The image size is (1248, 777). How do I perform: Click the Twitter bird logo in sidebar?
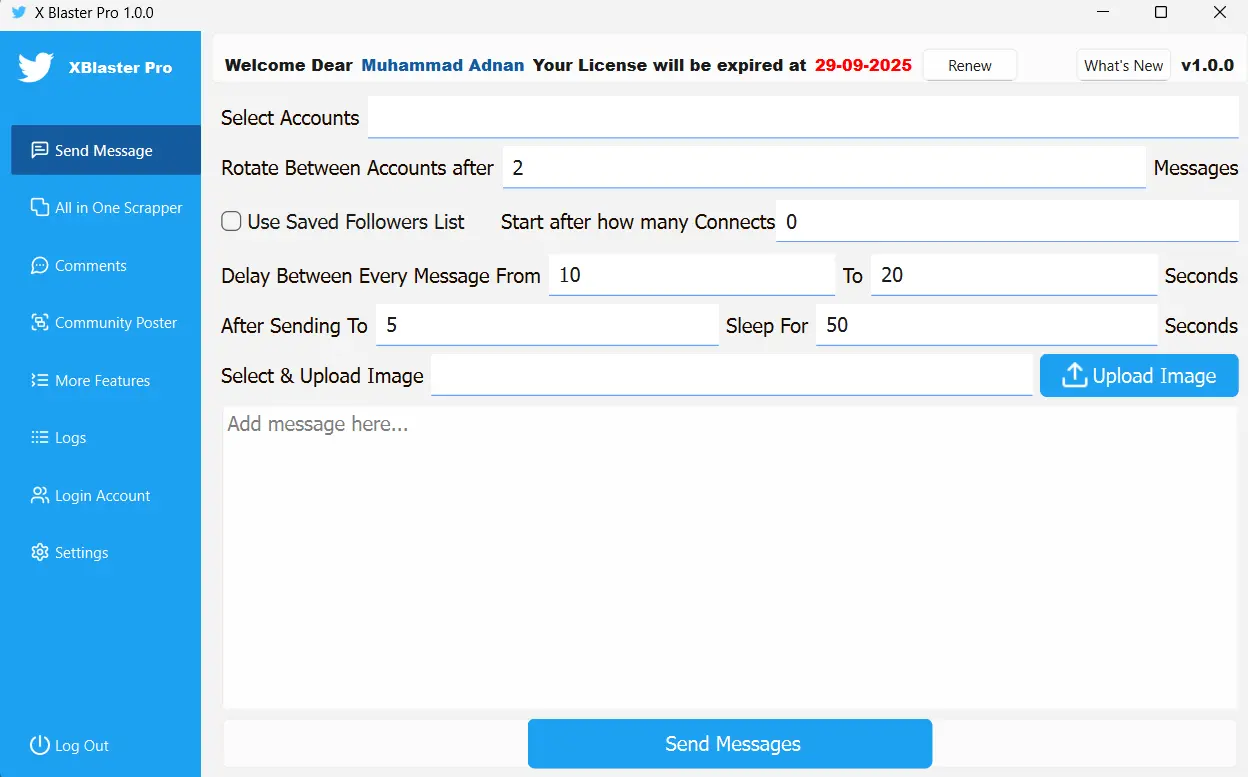(x=35, y=67)
